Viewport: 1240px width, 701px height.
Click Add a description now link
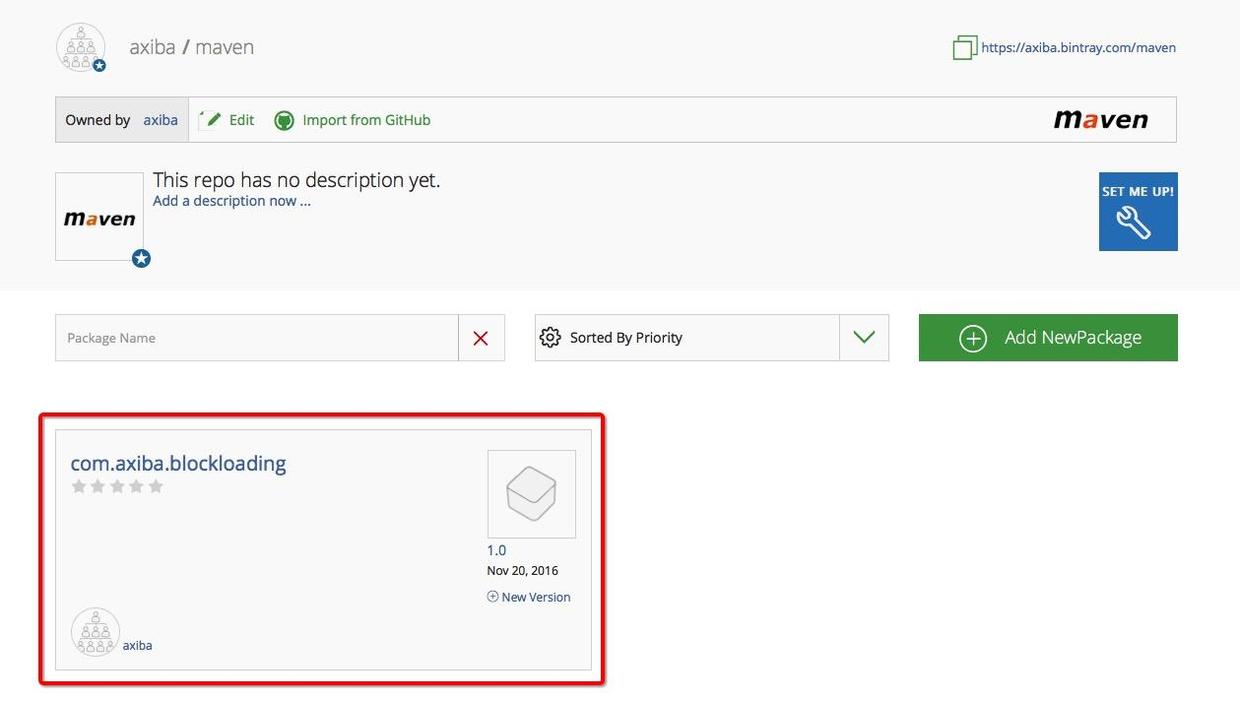232,201
